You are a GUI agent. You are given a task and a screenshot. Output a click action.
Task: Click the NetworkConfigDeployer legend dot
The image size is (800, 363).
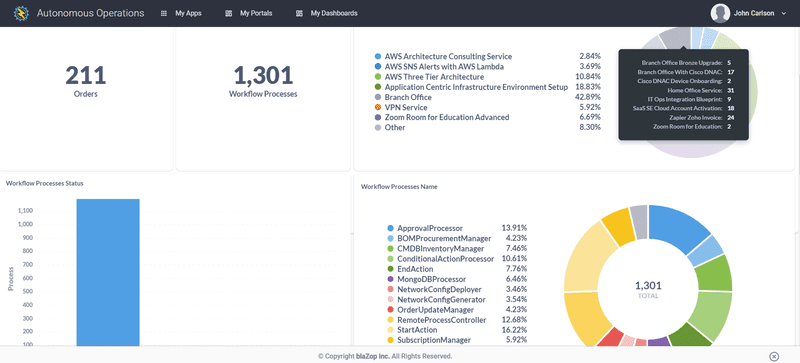390,289
